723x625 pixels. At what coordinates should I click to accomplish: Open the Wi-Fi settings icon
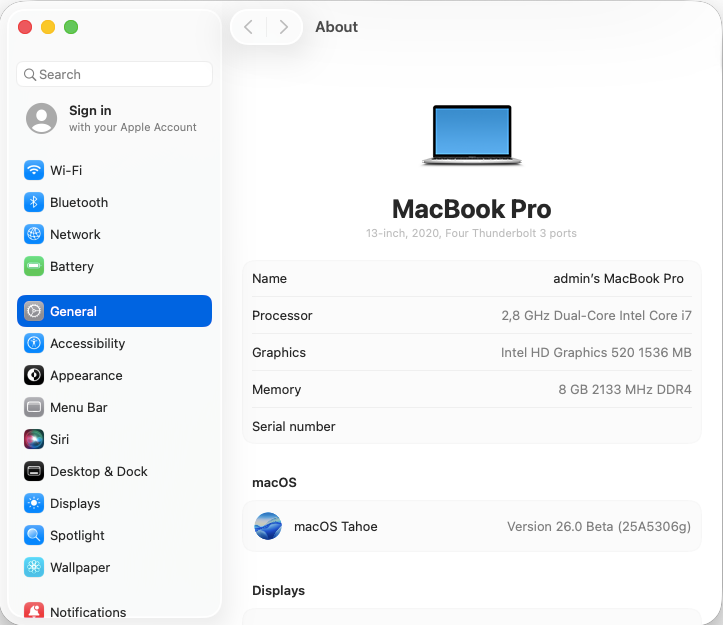point(34,170)
